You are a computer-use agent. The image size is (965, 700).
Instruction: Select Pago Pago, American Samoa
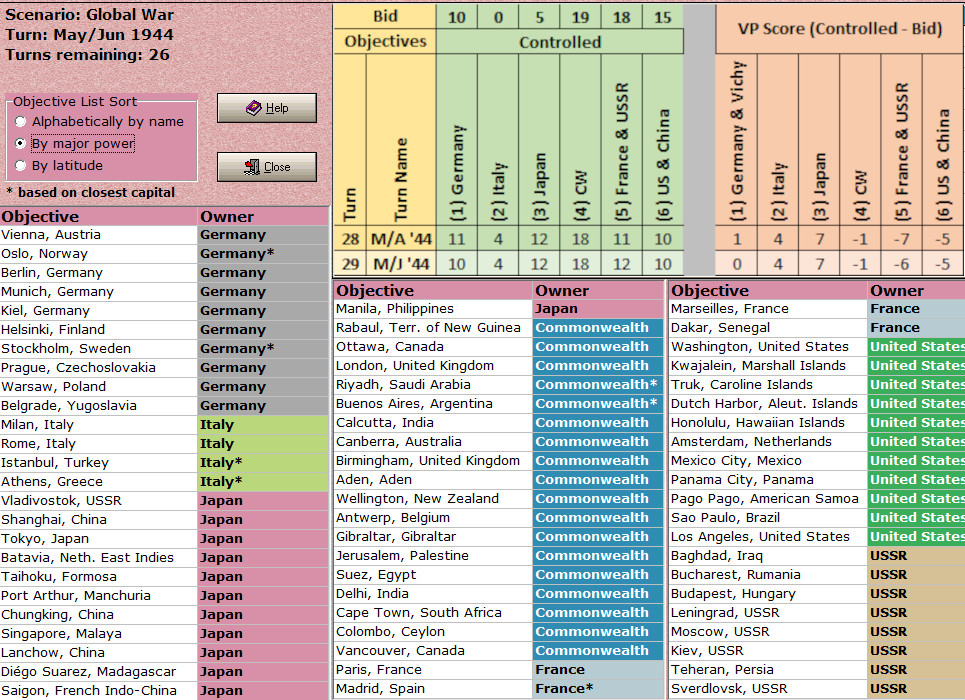point(767,499)
